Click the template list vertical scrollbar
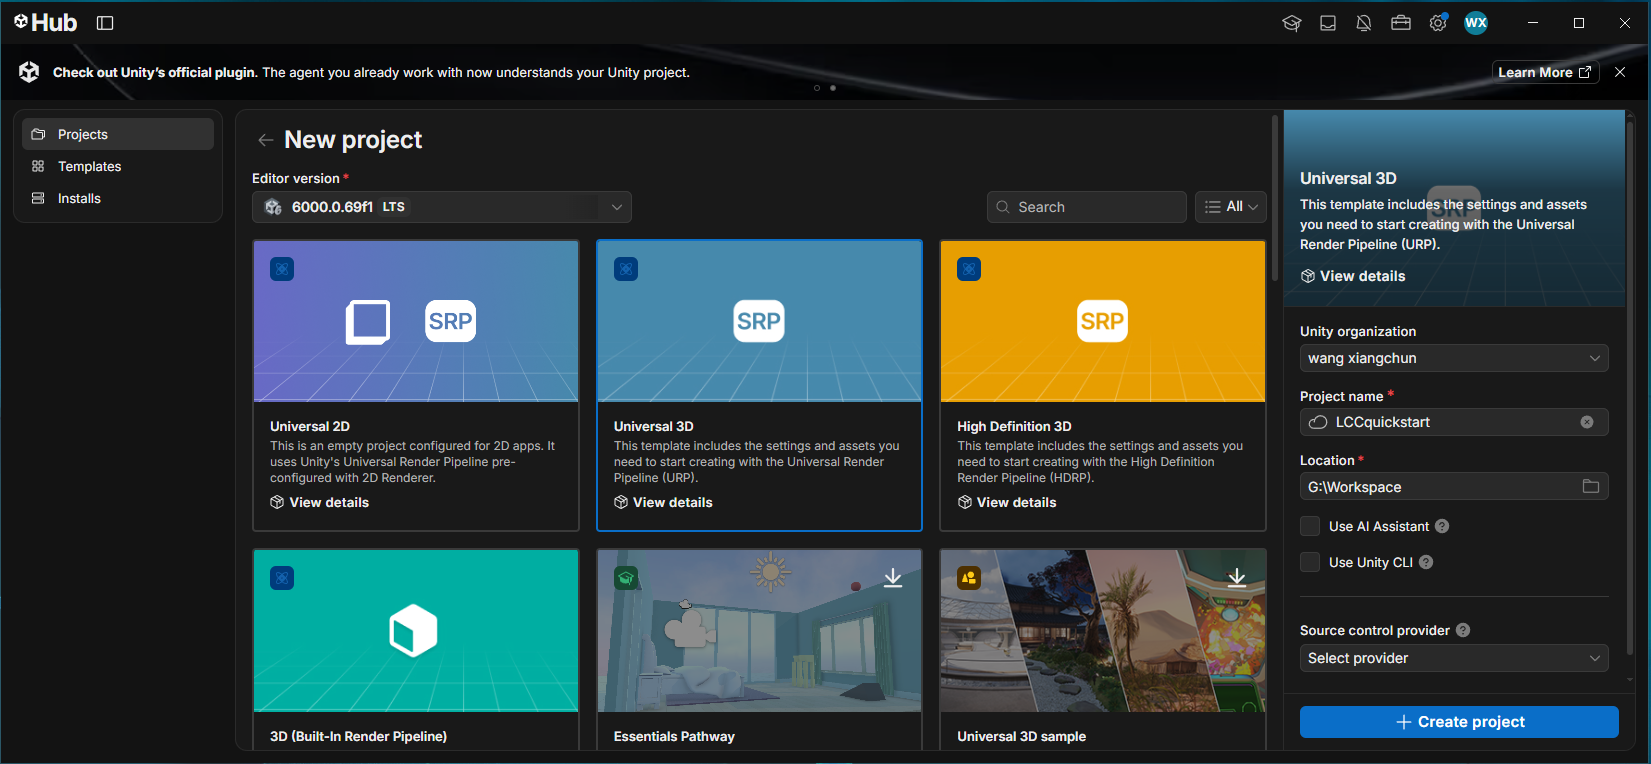The height and width of the screenshot is (764, 1651). click(1275, 200)
